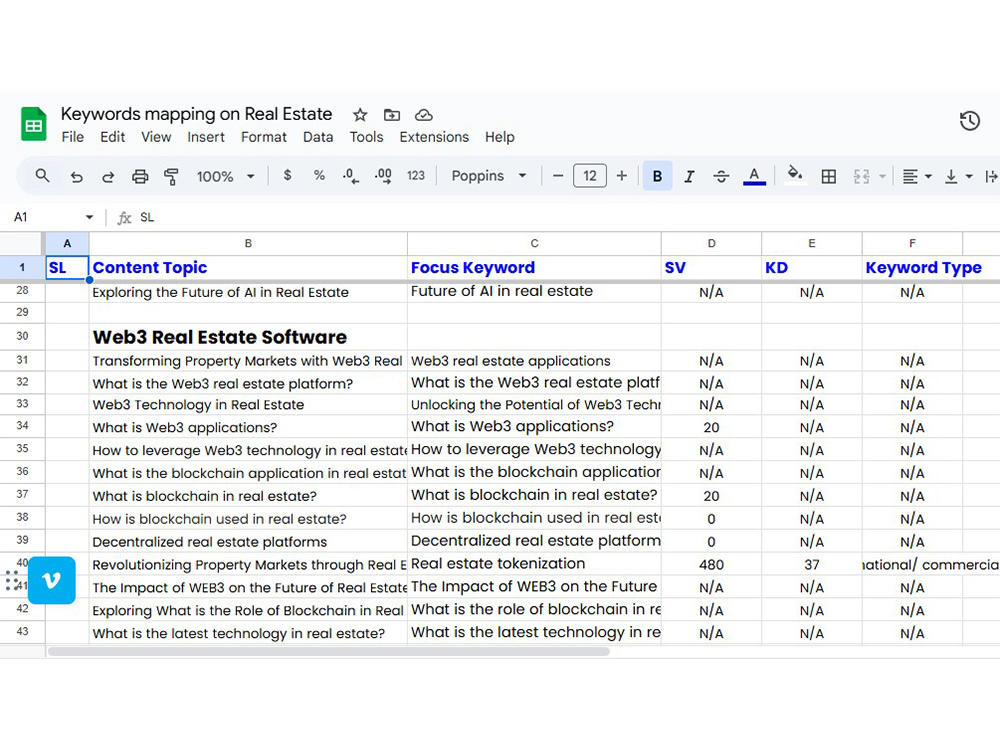Format as currency with dollar icon
The image size is (1000, 750).
click(288, 175)
